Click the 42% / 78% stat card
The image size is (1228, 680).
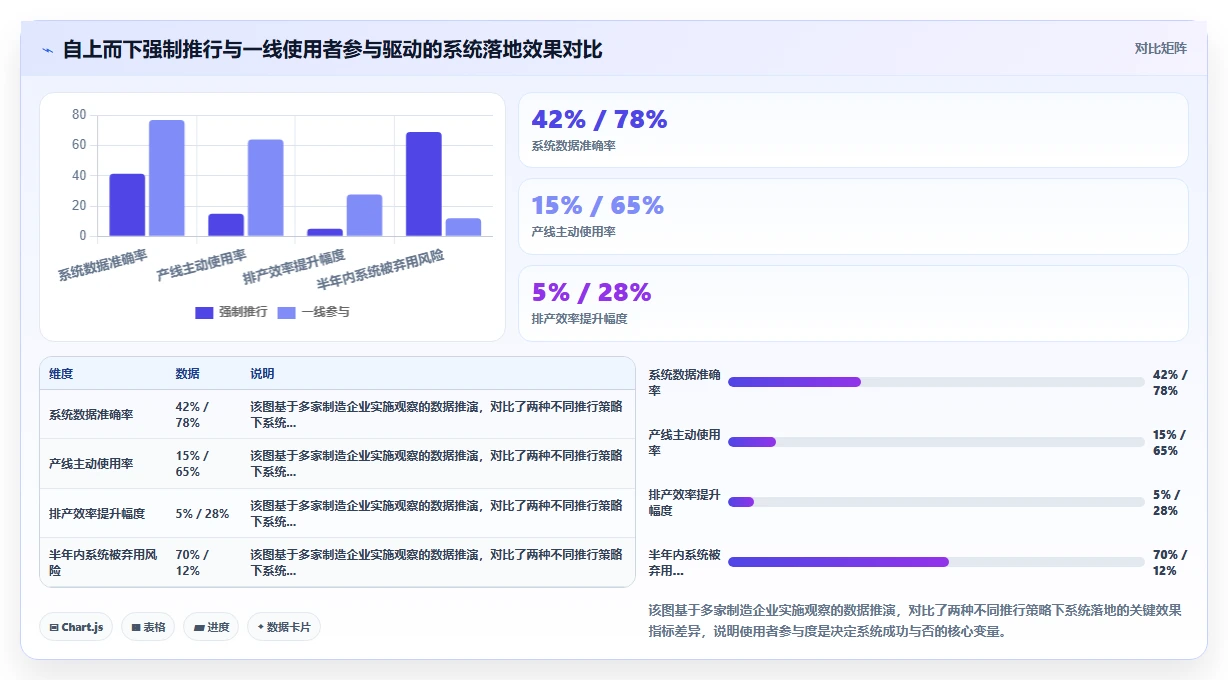(853, 130)
